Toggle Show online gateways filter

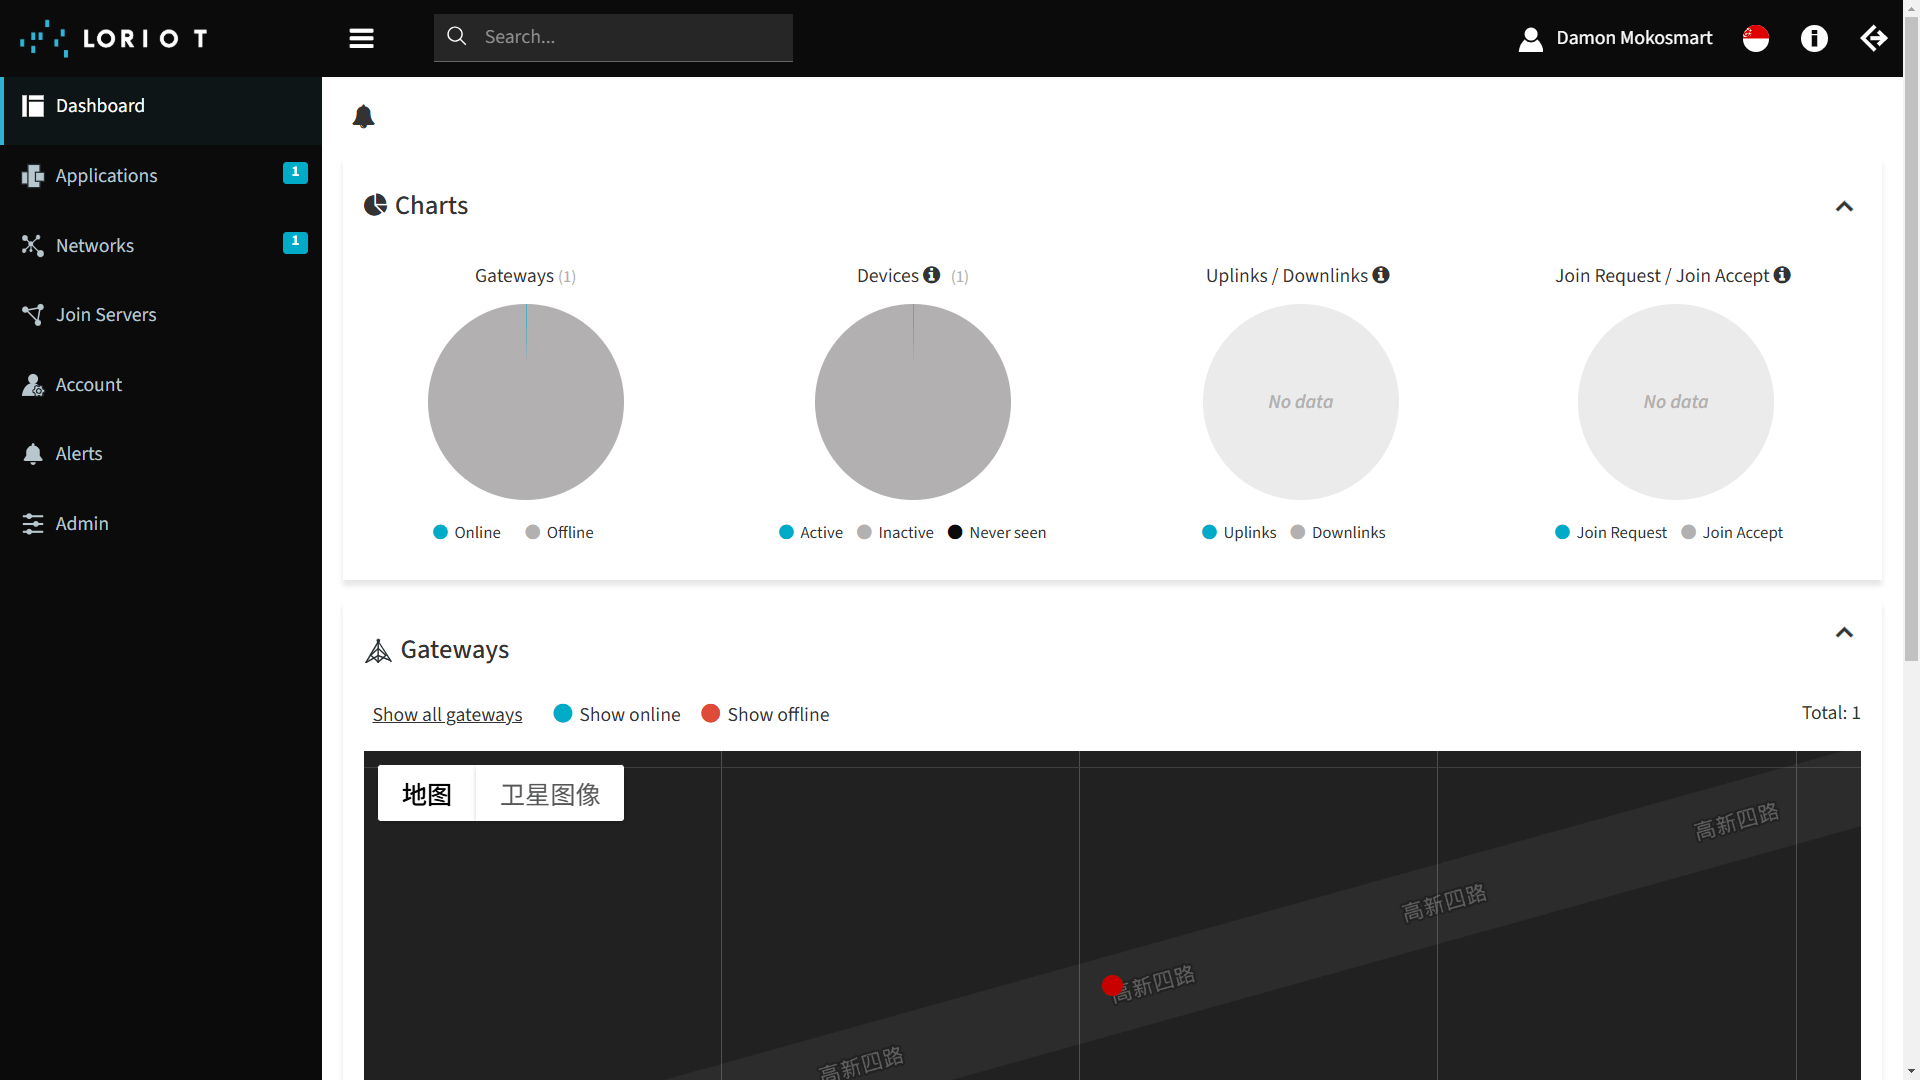click(617, 714)
